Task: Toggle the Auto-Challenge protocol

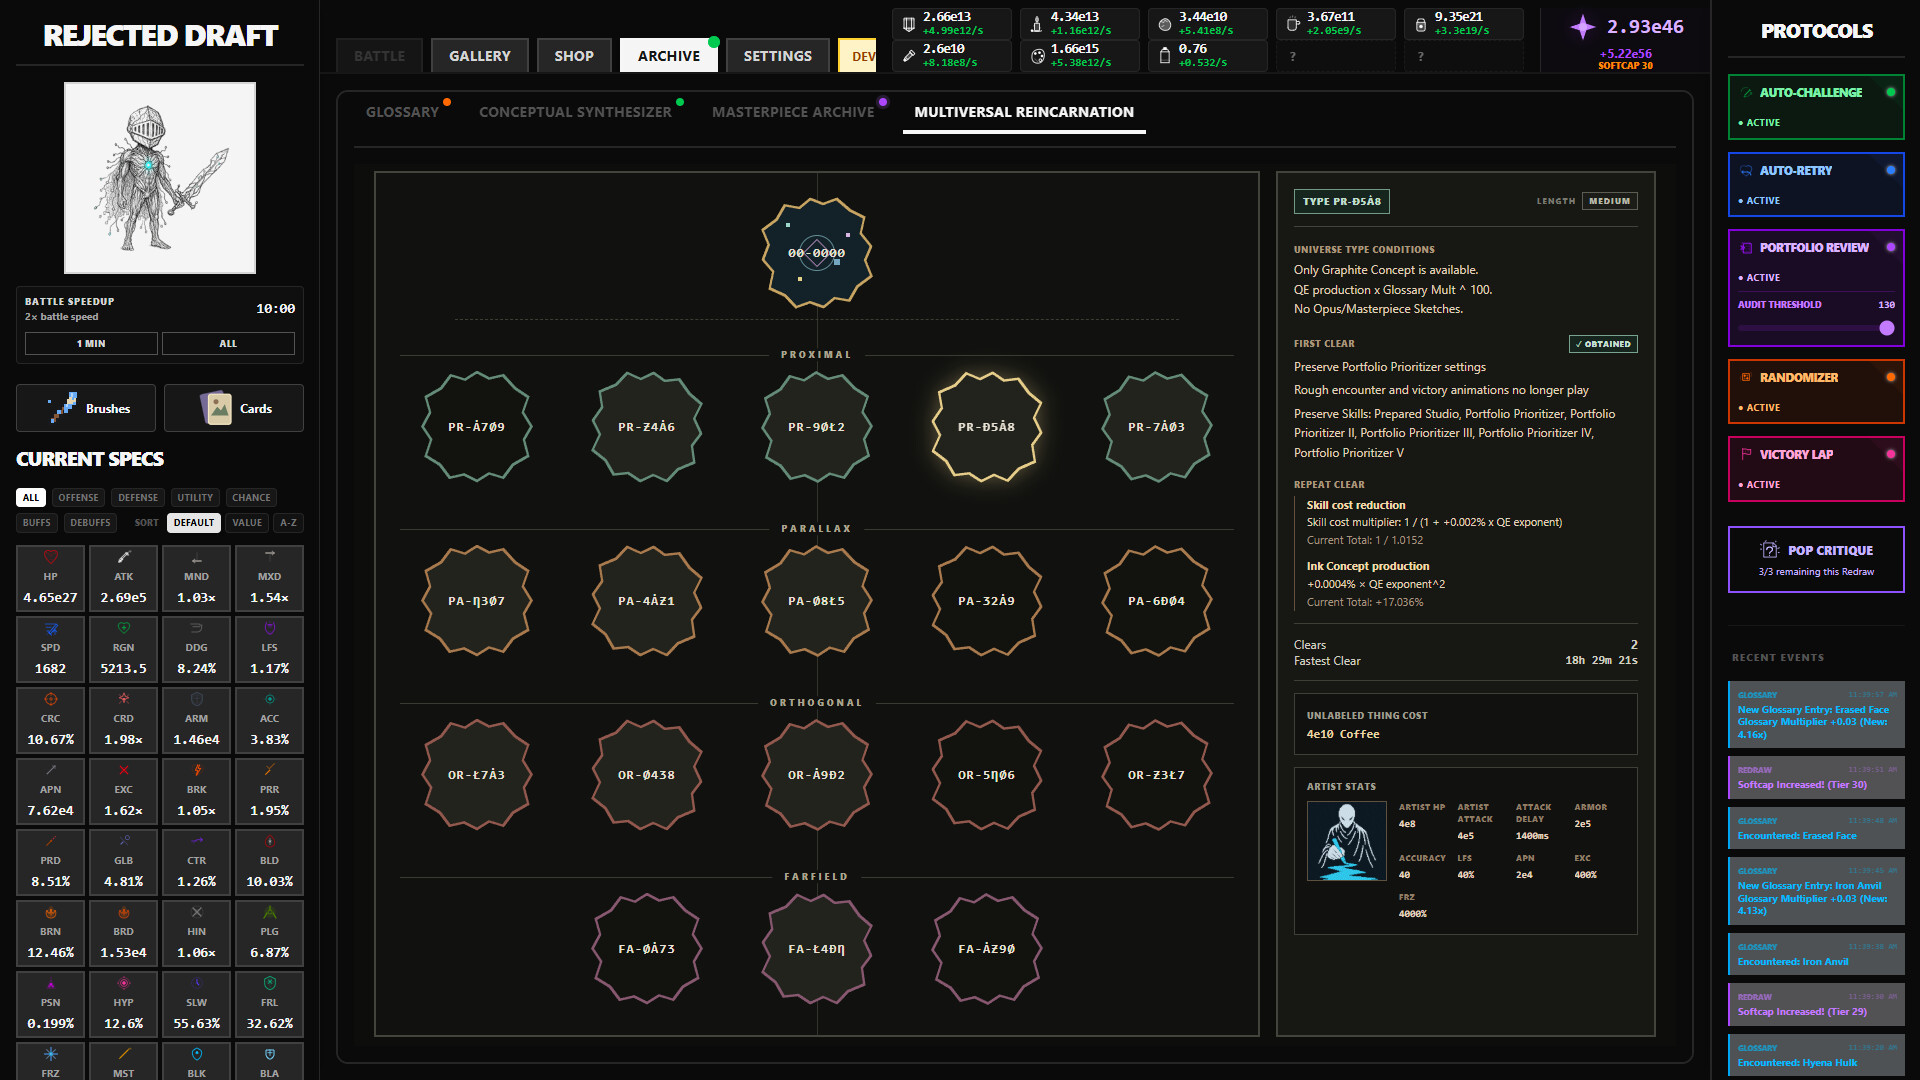Action: [1816, 107]
